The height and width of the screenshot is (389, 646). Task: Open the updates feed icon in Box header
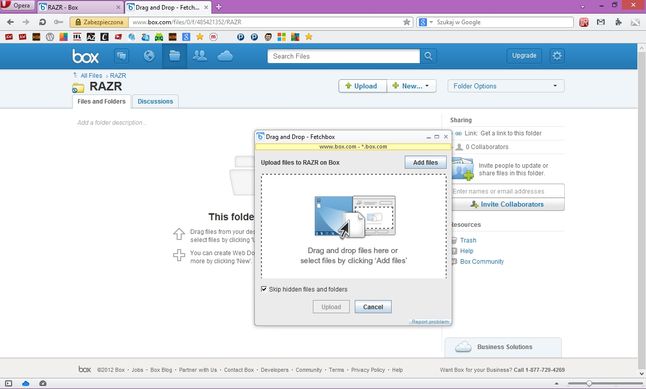click(x=121, y=56)
